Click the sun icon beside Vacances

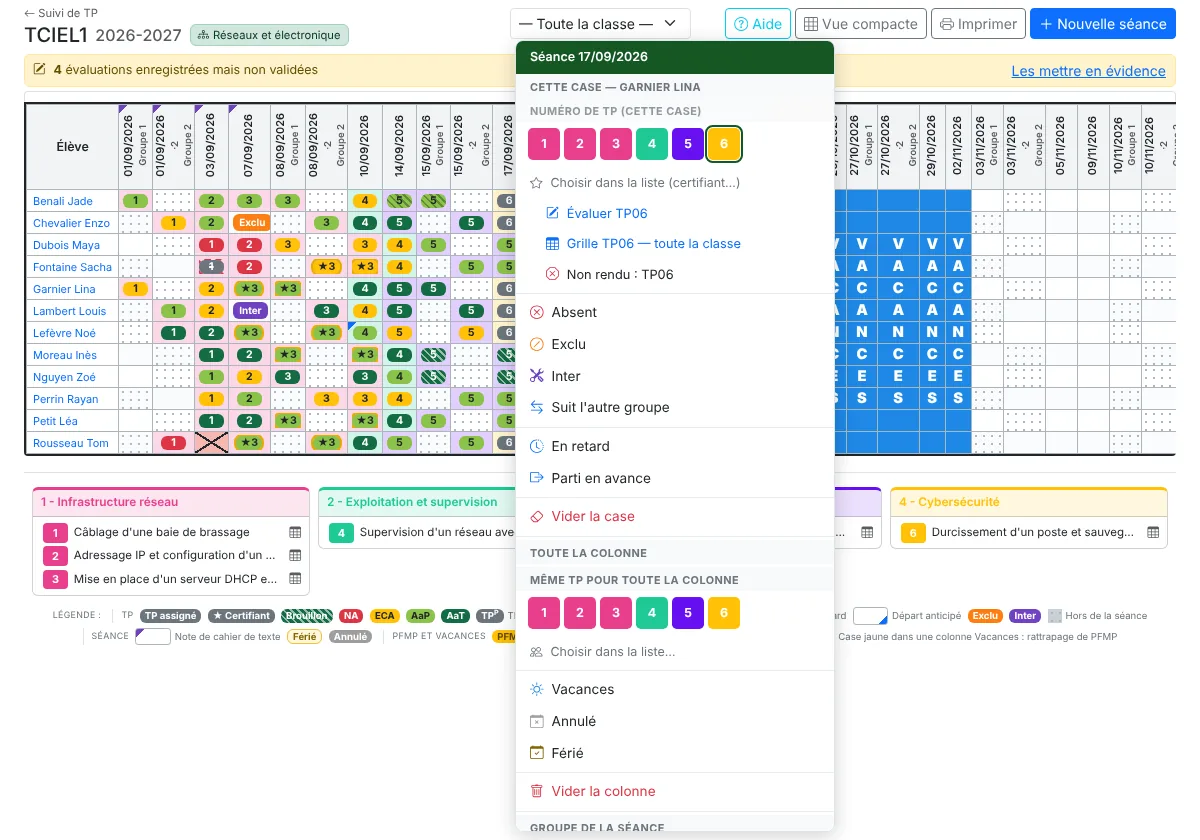(536, 689)
